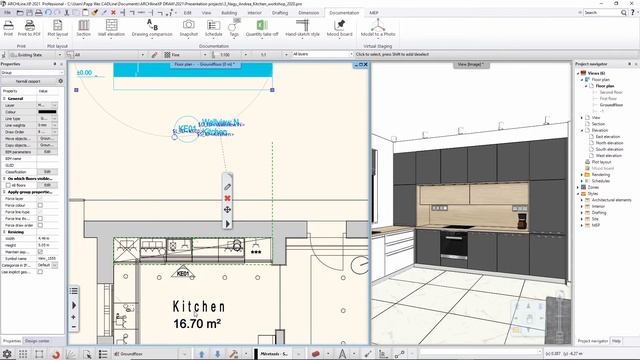640x360 pixels.
Task: Expand the Styles node in Project navigator
Action: click(x=578, y=193)
